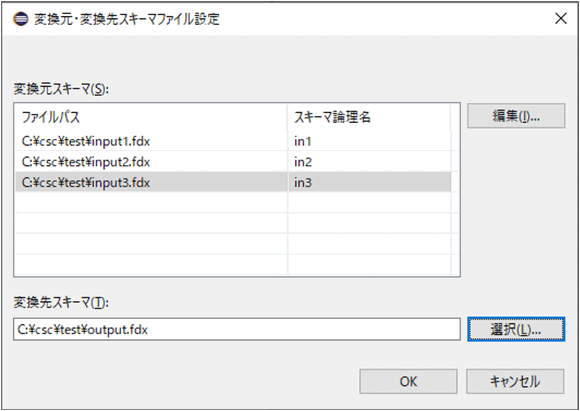Click the Eclipse icon in the title bar
The height and width of the screenshot is (411, 580).
point(20,18)
